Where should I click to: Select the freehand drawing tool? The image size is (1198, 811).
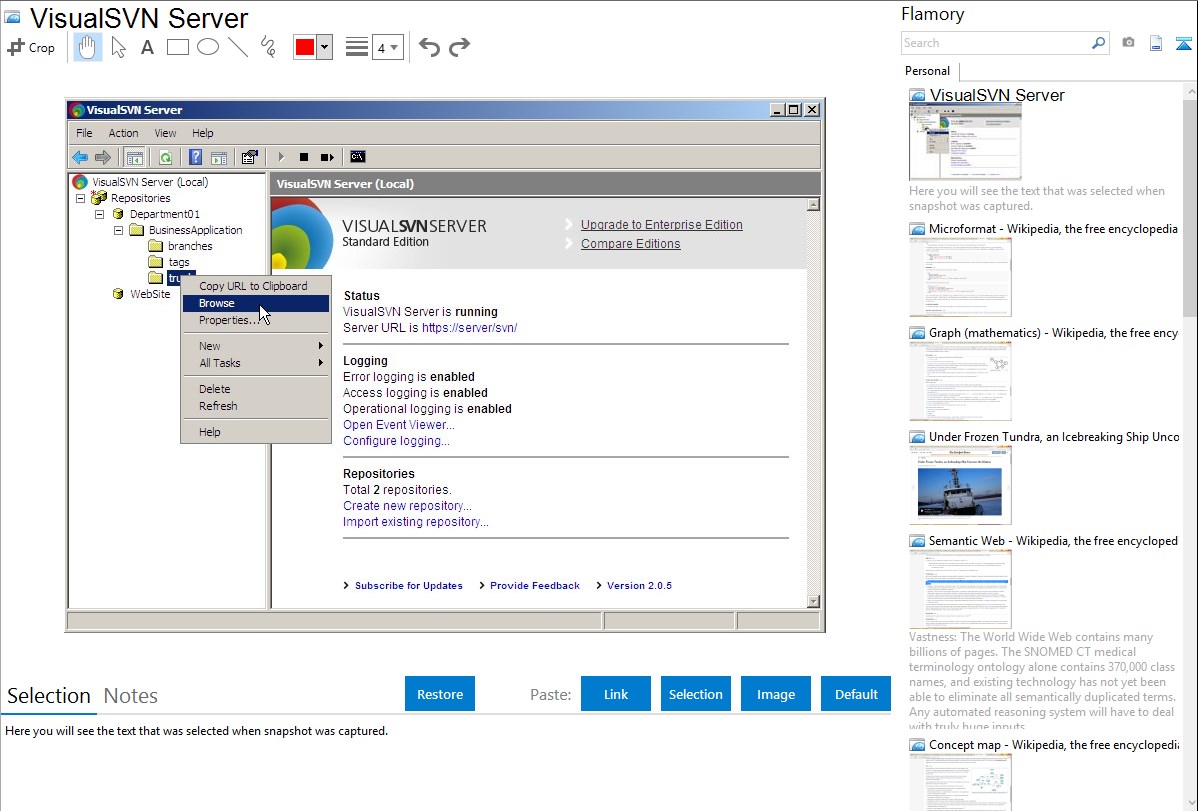point(268,47)
